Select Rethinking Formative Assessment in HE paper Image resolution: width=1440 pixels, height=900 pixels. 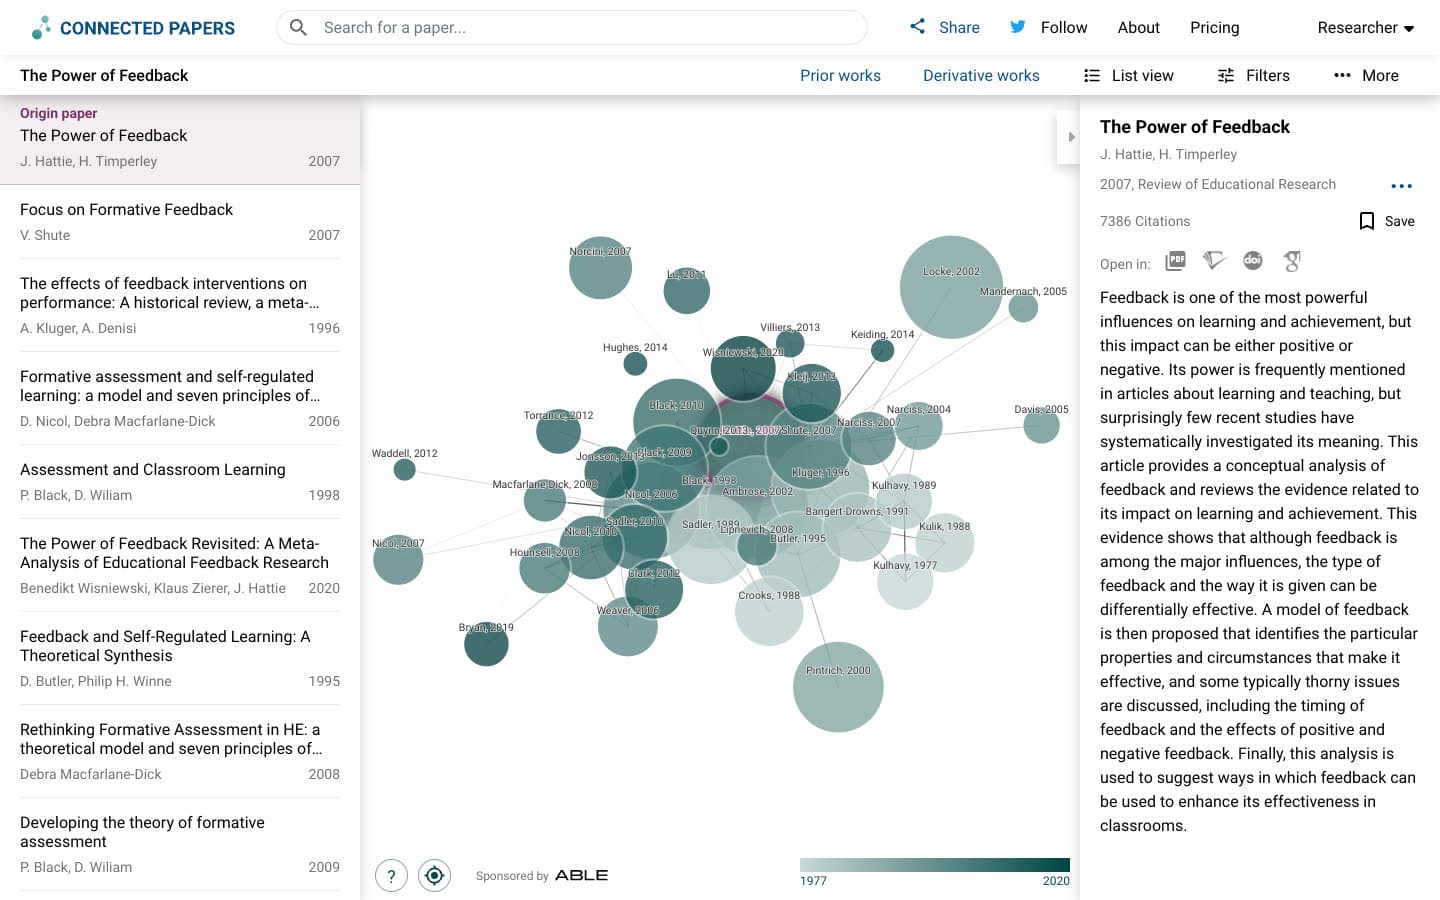tap(180, 751)
